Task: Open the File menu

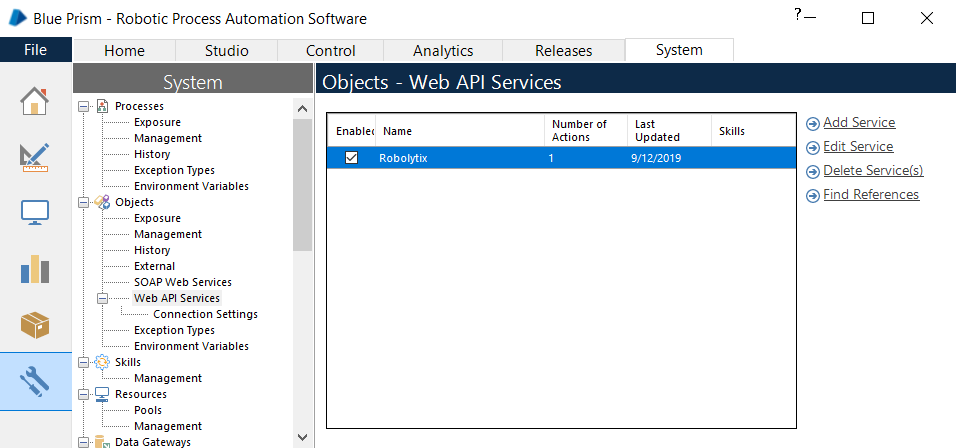Action: (x=36, y=49)
